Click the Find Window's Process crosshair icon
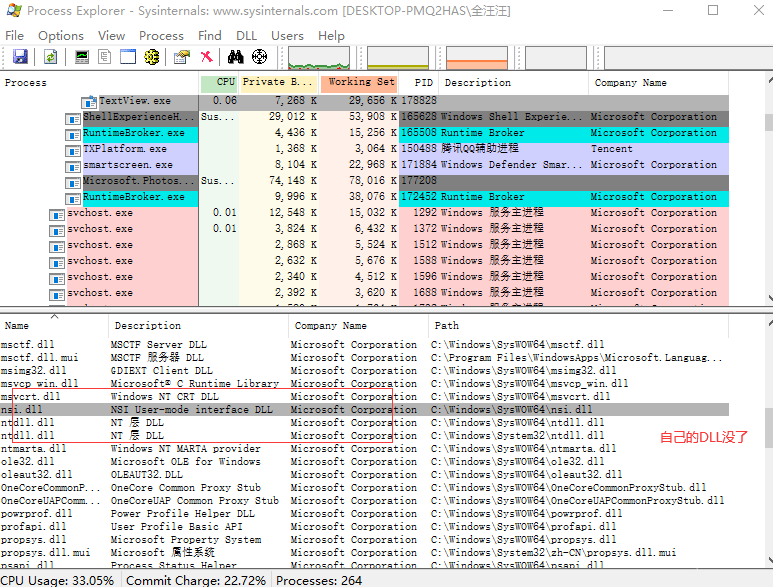This screenshot has height=587, width=773. coord(259,57)
